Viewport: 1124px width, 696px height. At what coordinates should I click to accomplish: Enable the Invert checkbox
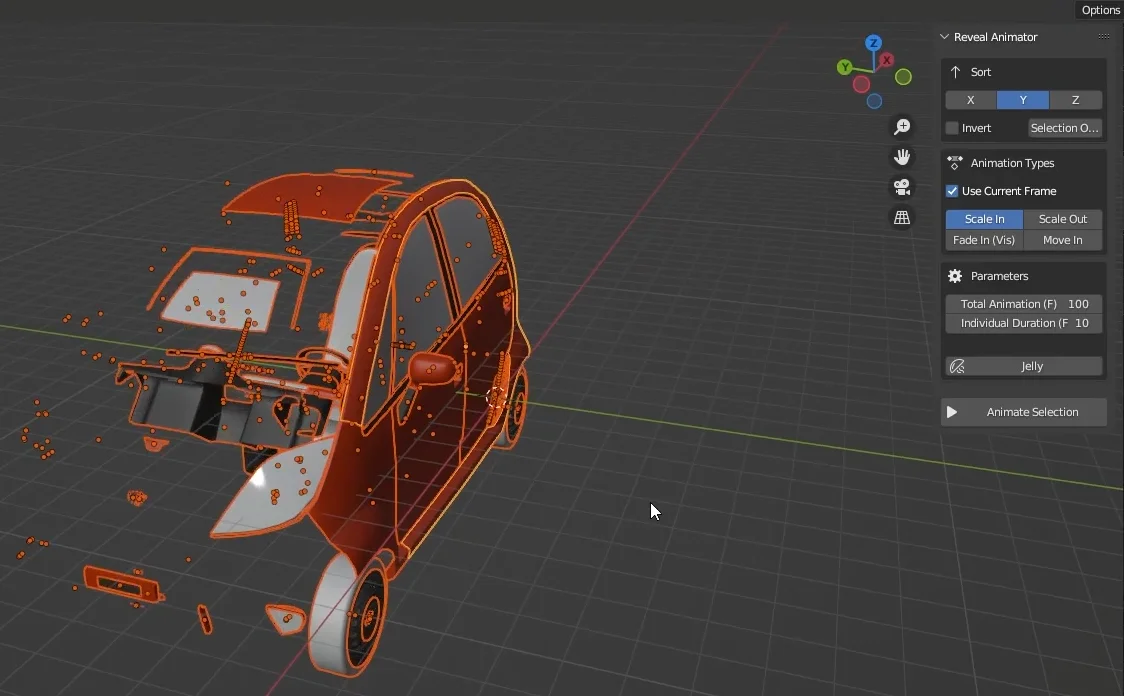(x=950, y=127)
